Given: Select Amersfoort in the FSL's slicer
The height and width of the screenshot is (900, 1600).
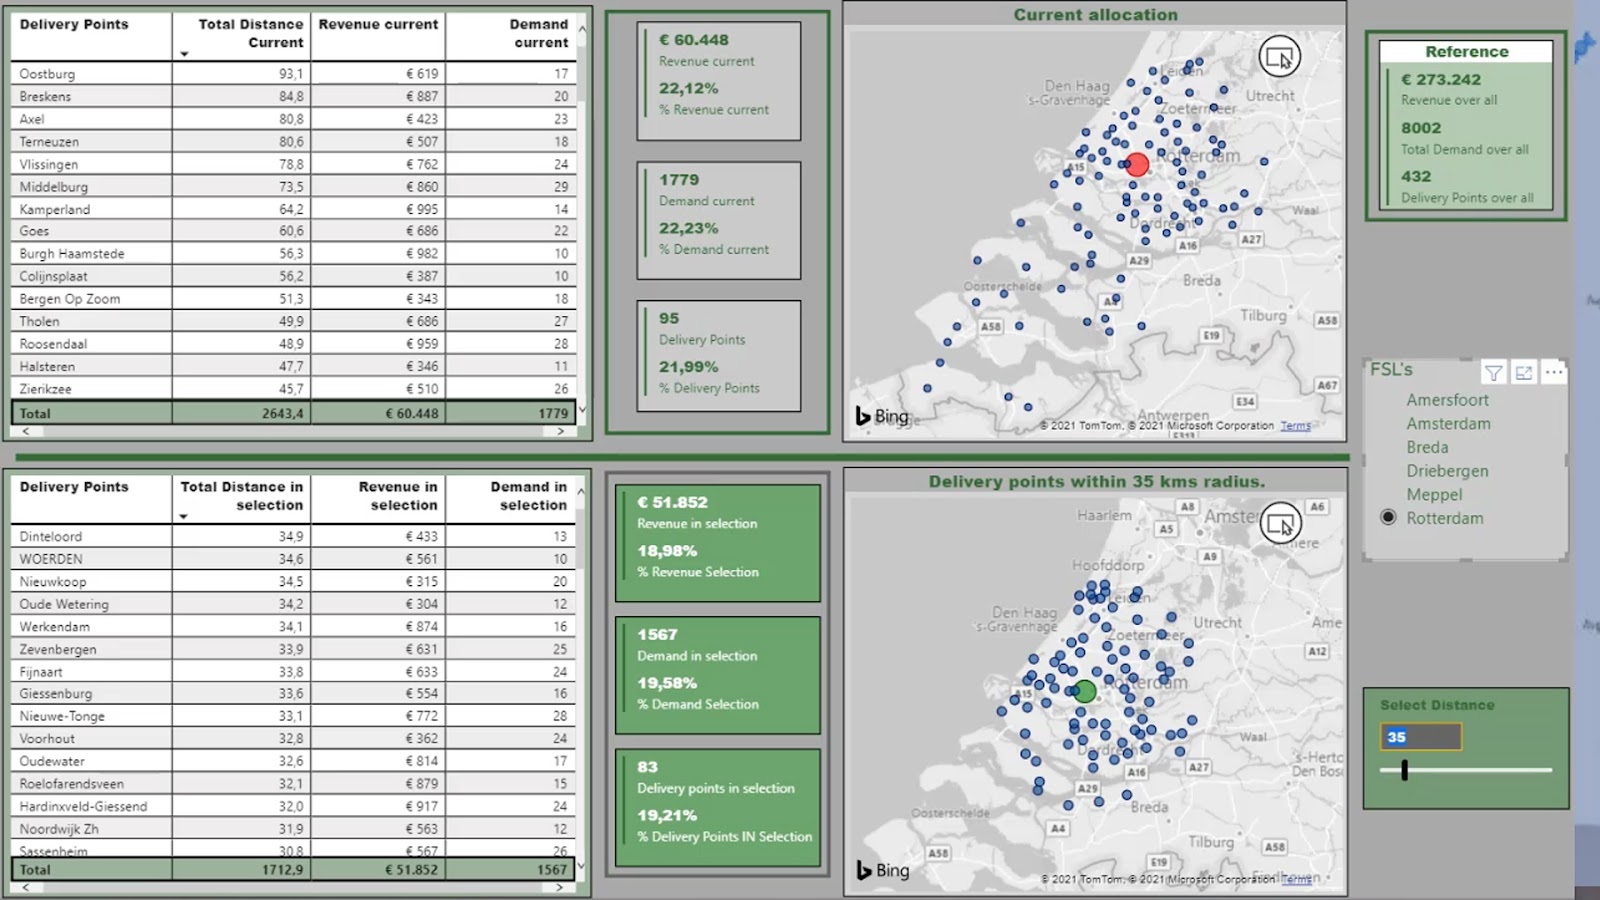Looking at the screenshot, I should click(x=1447, y=400).
